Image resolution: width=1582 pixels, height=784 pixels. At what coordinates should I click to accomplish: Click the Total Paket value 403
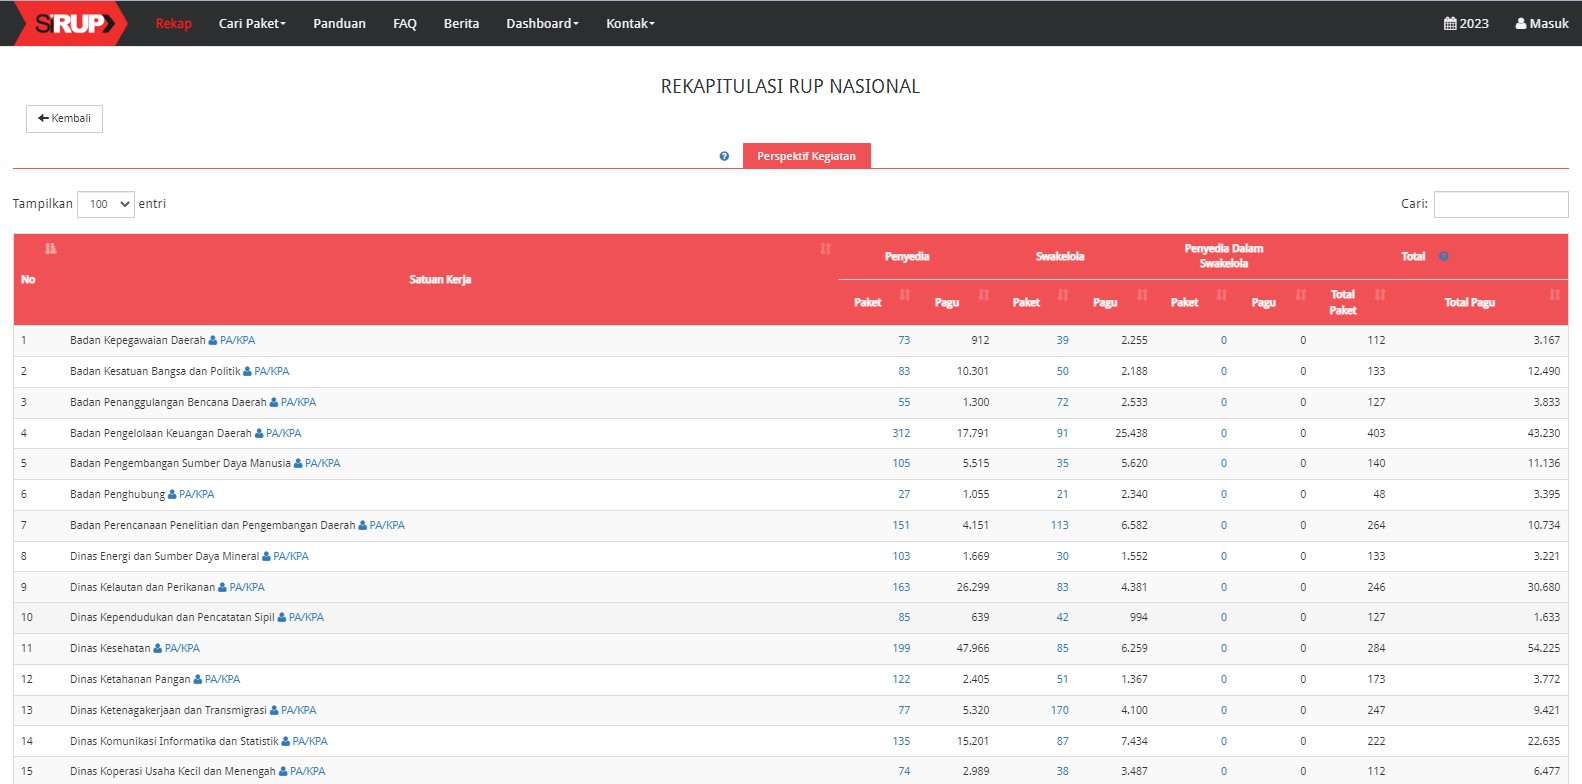point(1376,433)
